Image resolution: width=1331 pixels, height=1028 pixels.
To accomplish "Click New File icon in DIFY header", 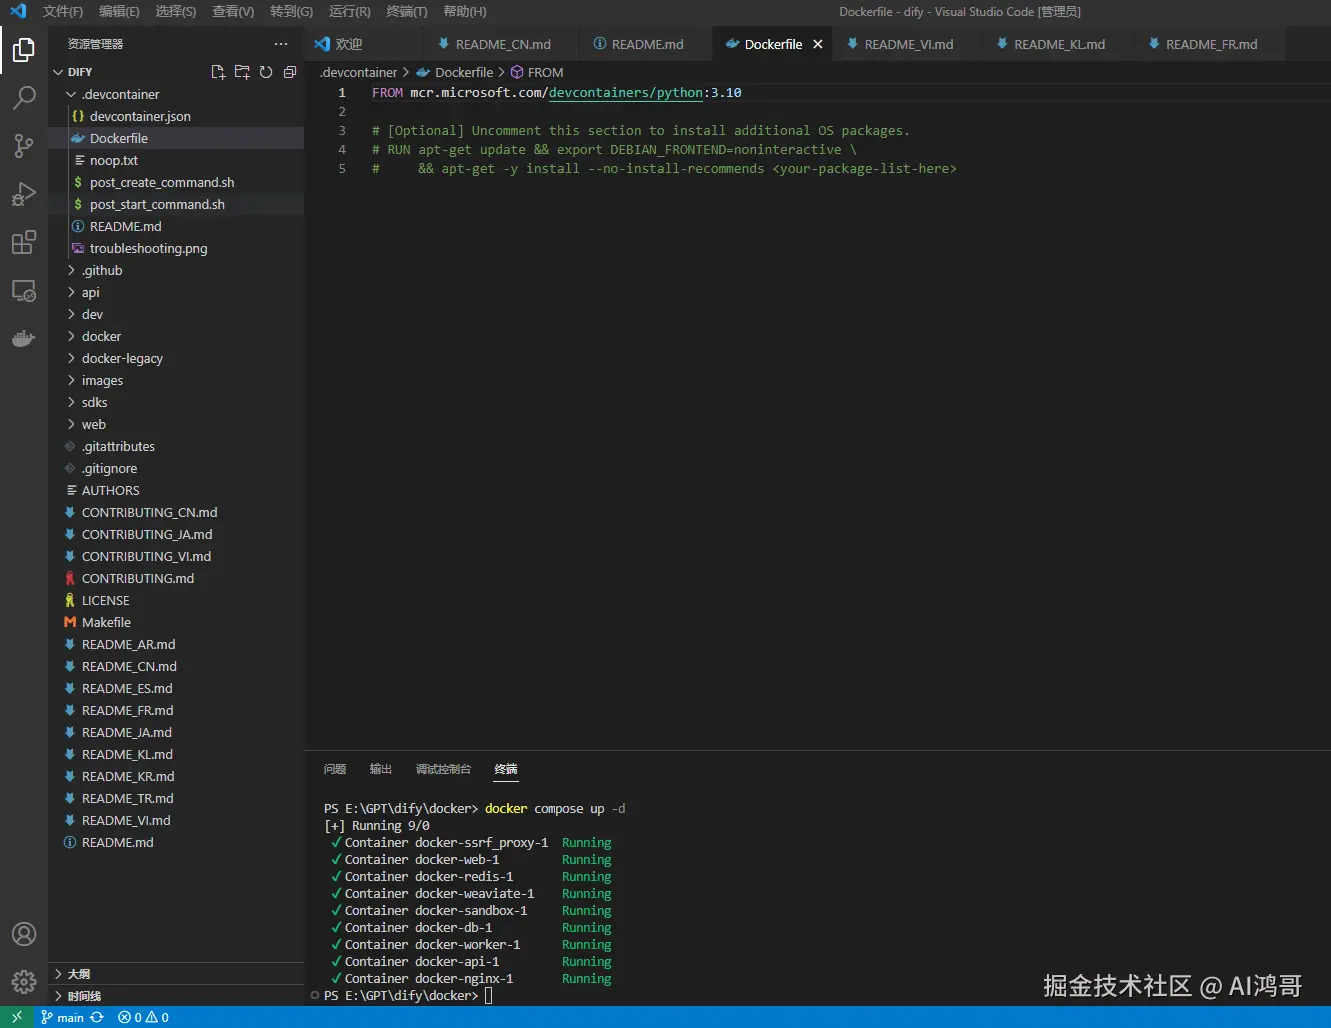I will [218, 72].
